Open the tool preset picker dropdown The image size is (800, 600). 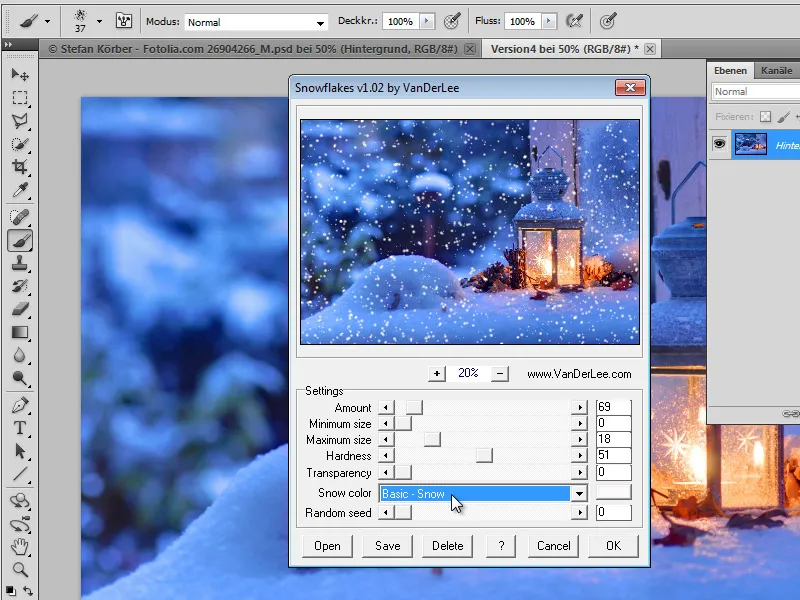[47, 21]
